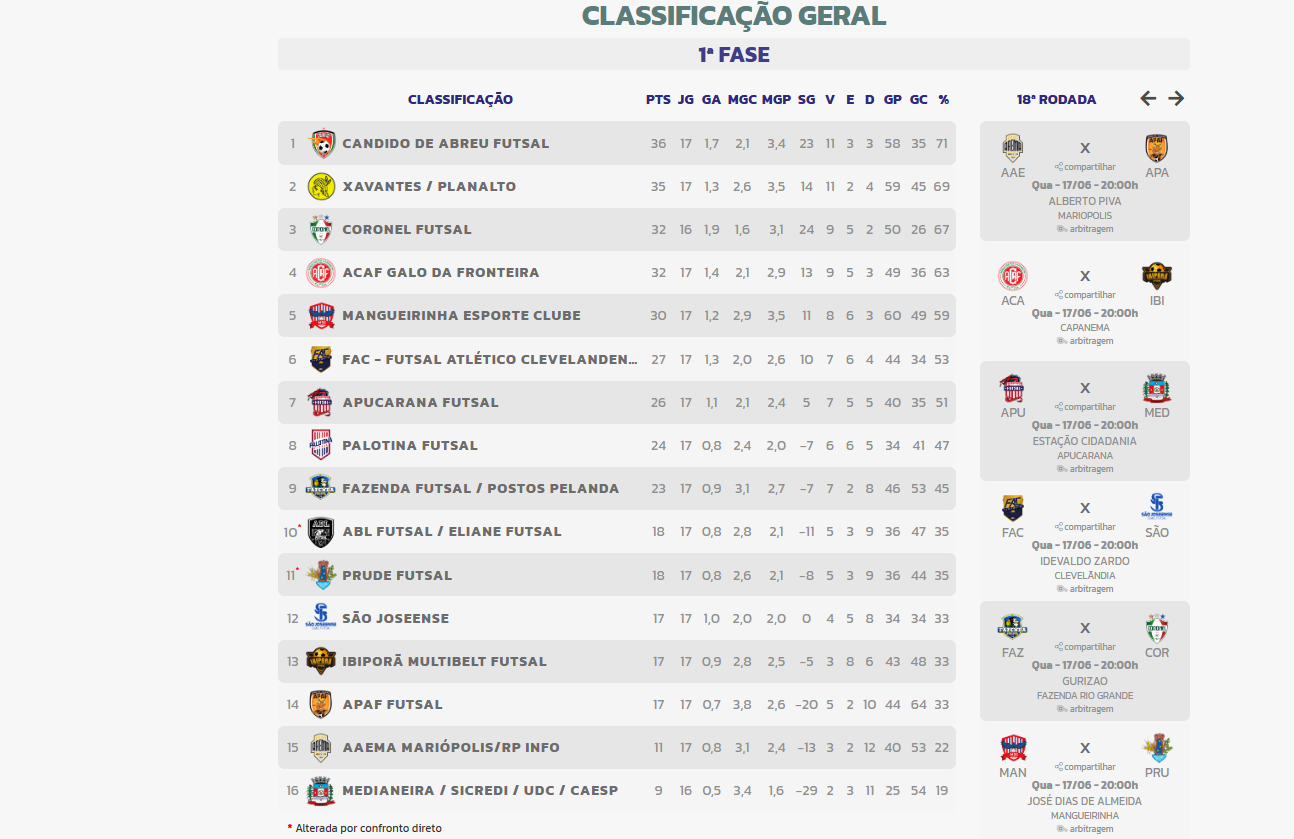Share the AAE x APA match
1294x839 pixels.
coord(1085,167)
